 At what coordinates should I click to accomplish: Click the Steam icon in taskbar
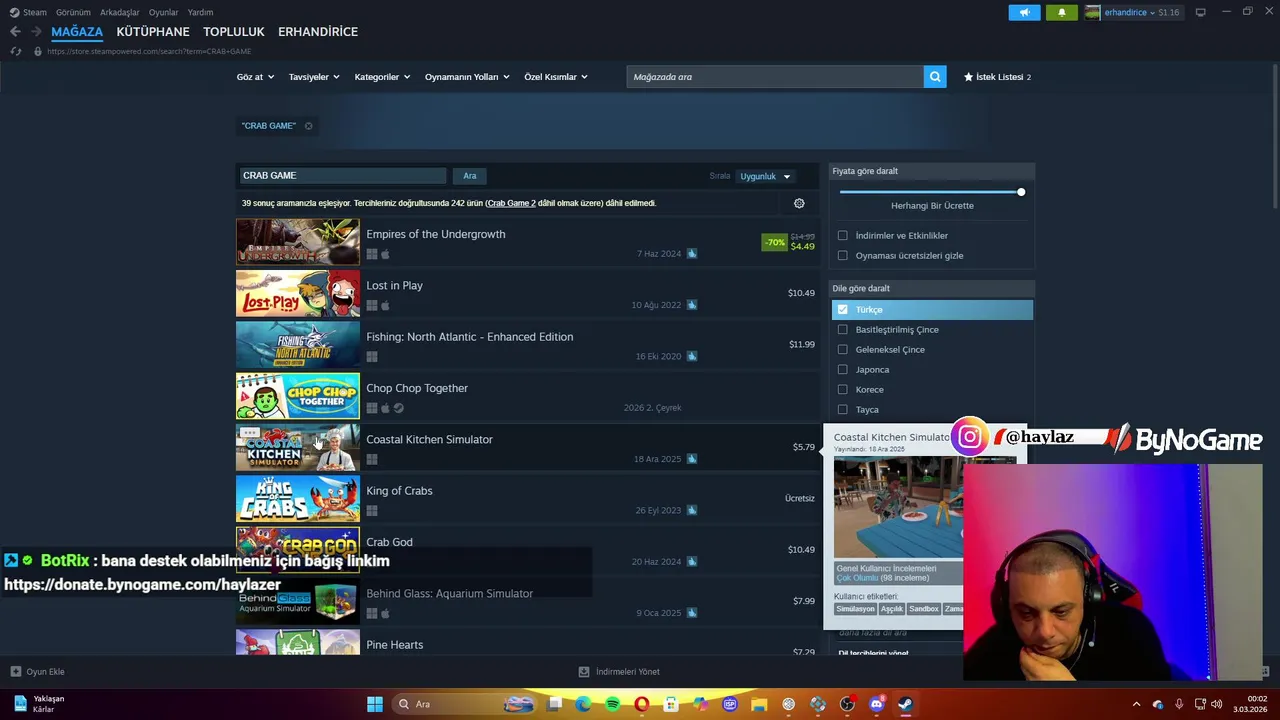tap(905, 704)
